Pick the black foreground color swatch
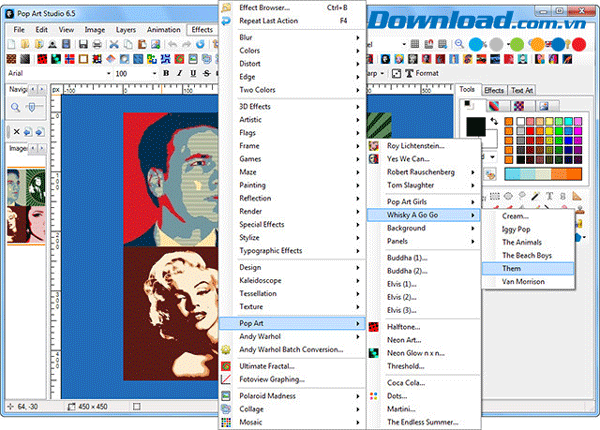 (476, 127)
